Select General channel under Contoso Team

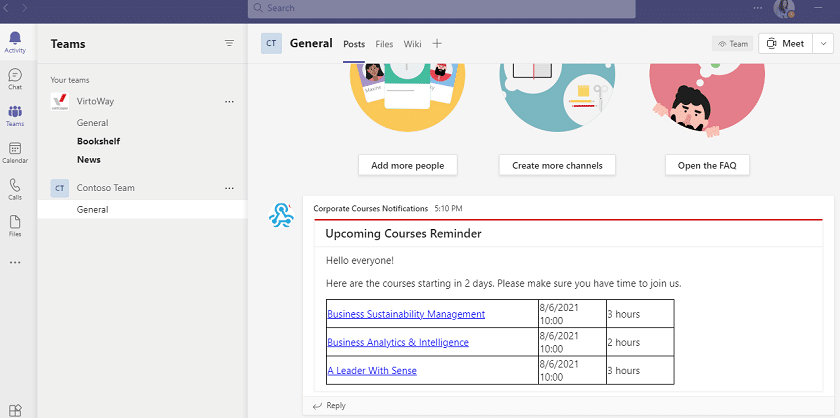coord(142,210)
